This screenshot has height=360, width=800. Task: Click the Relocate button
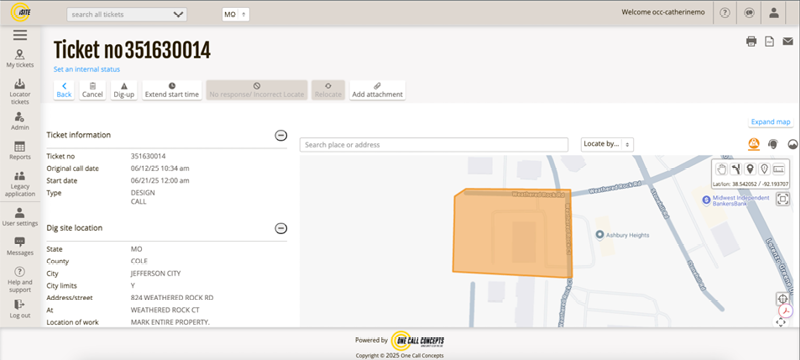coord(328,90)
